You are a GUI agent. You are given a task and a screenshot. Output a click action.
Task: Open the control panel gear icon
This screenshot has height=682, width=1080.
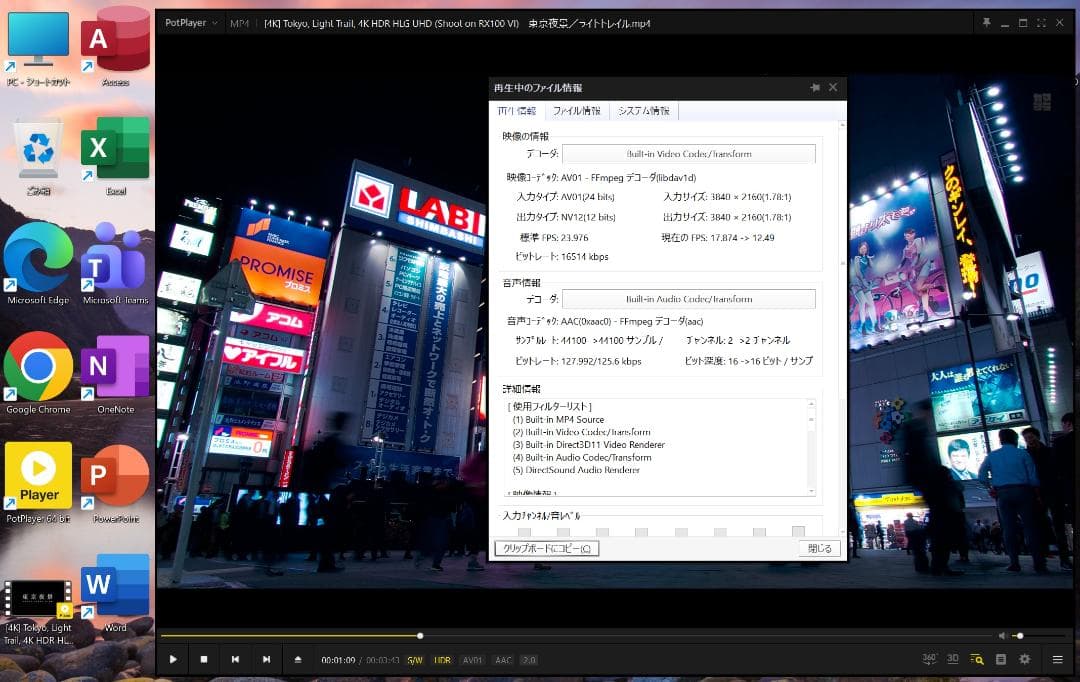click(1025, 659)
